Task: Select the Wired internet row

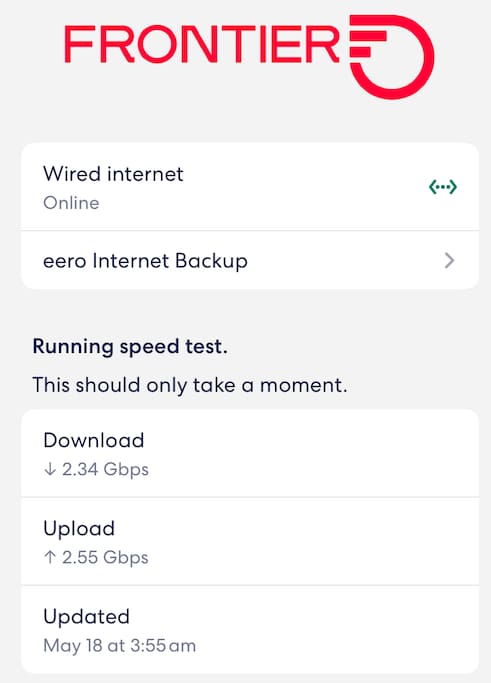Action: click(x=250, y=187)
